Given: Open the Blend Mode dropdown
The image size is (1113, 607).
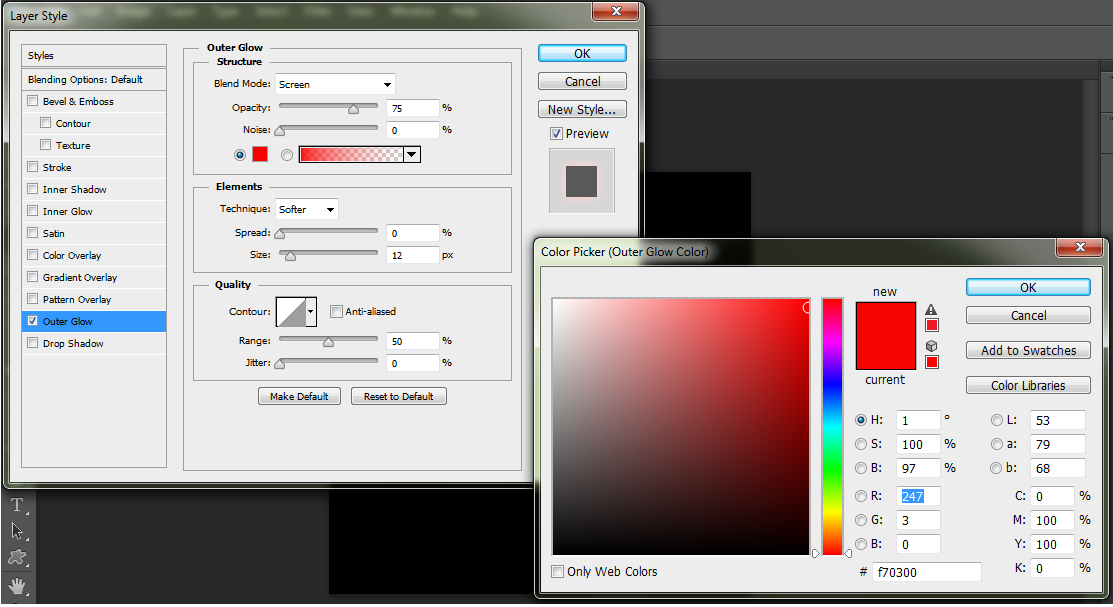Looking at the screenshot, I should click(x=335, y=84).
